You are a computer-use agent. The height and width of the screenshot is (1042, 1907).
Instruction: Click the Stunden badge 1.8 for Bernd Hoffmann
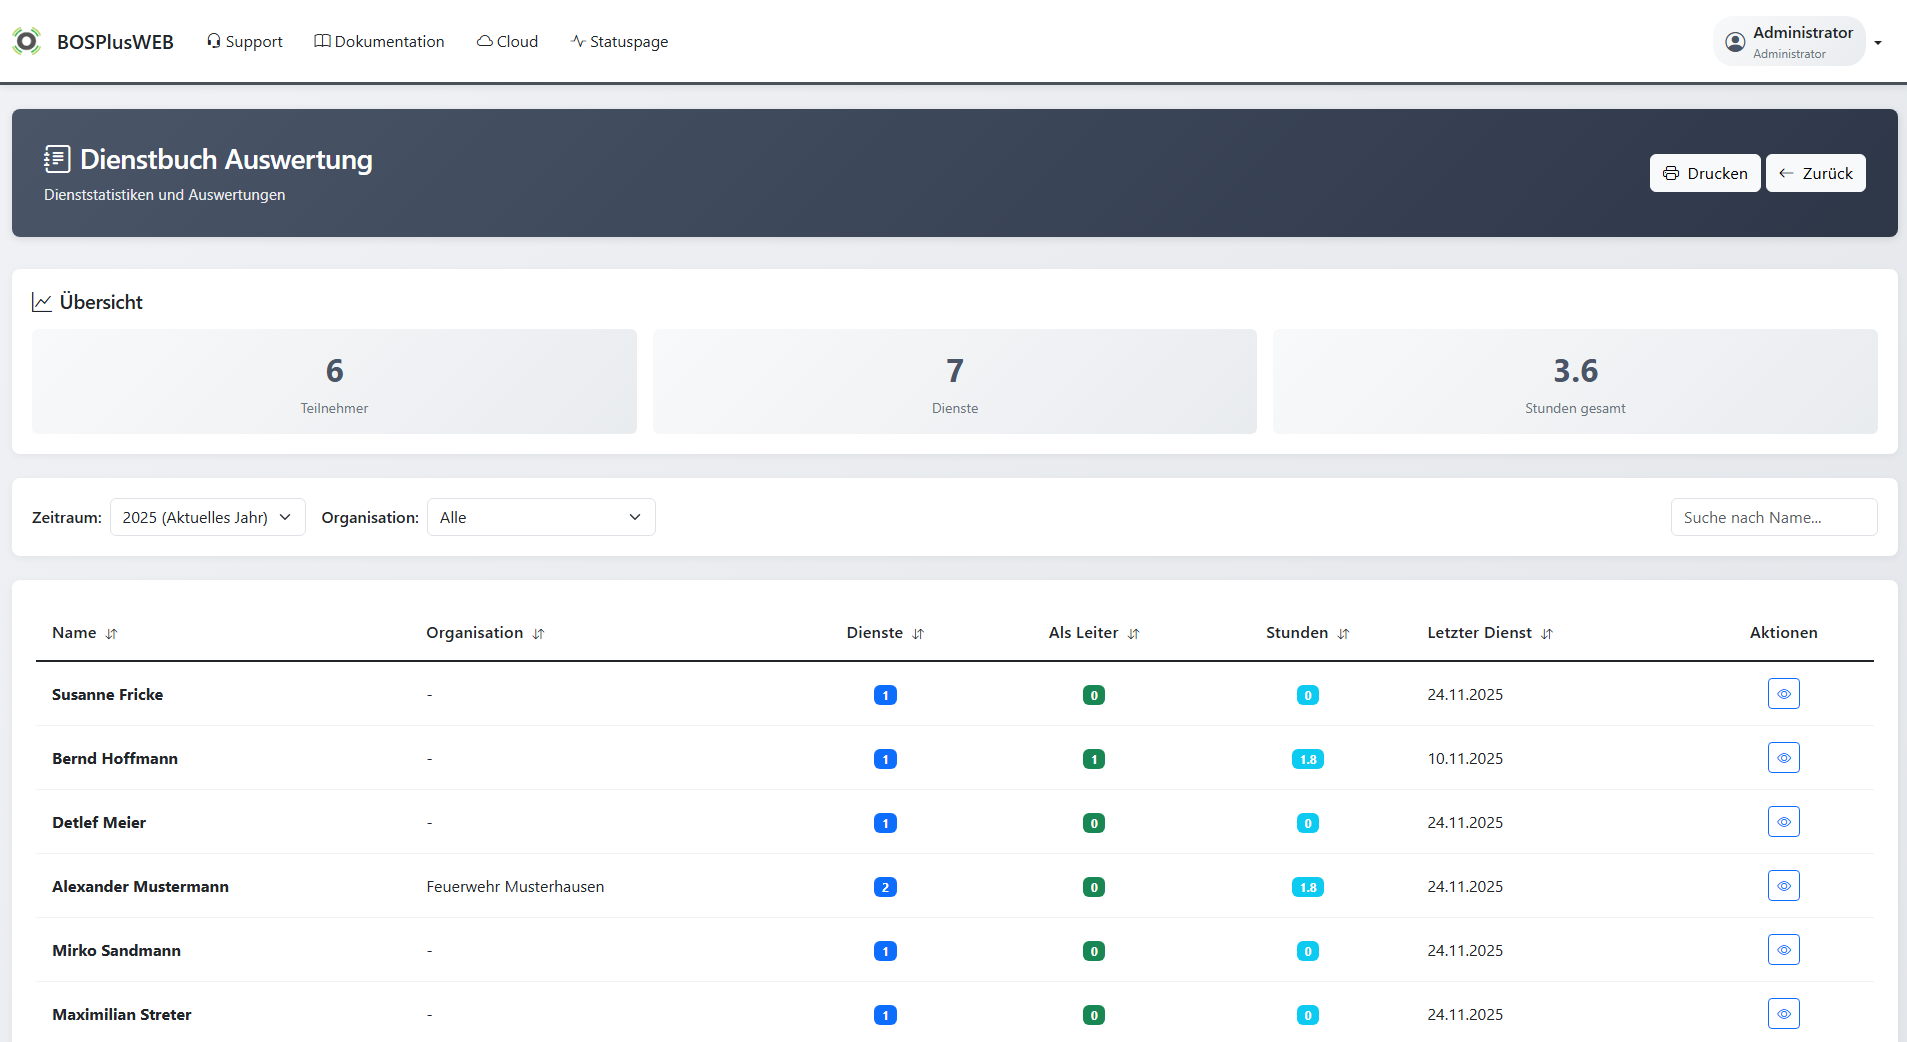coord(1307,759)
